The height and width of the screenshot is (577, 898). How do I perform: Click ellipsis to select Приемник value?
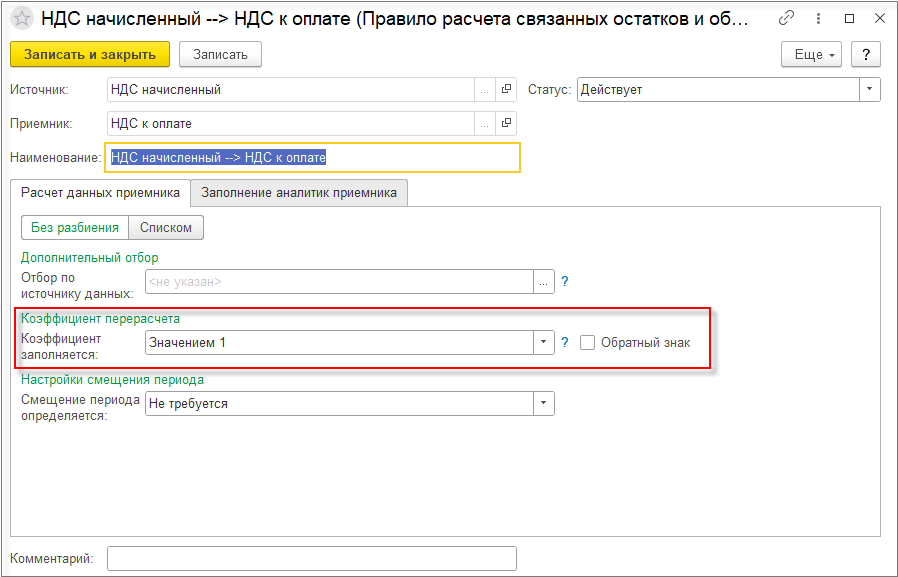click(x=485, y=123)
